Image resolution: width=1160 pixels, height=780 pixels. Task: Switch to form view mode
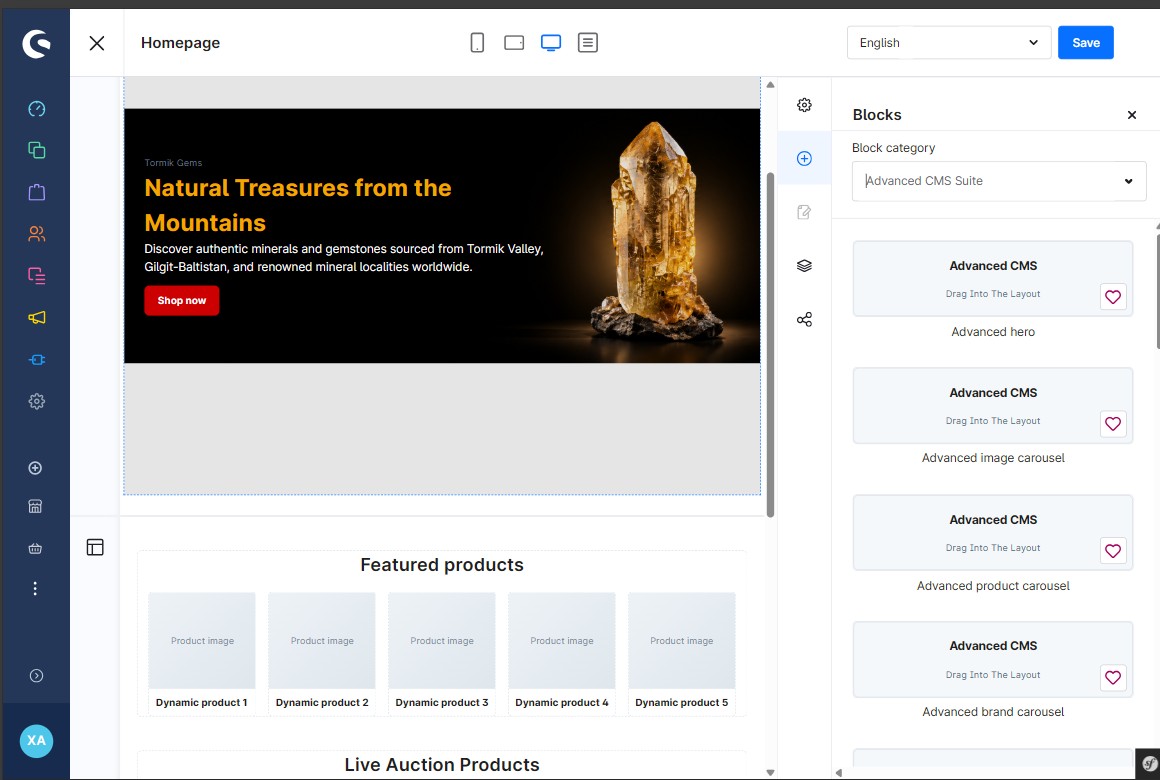(588, 43)
